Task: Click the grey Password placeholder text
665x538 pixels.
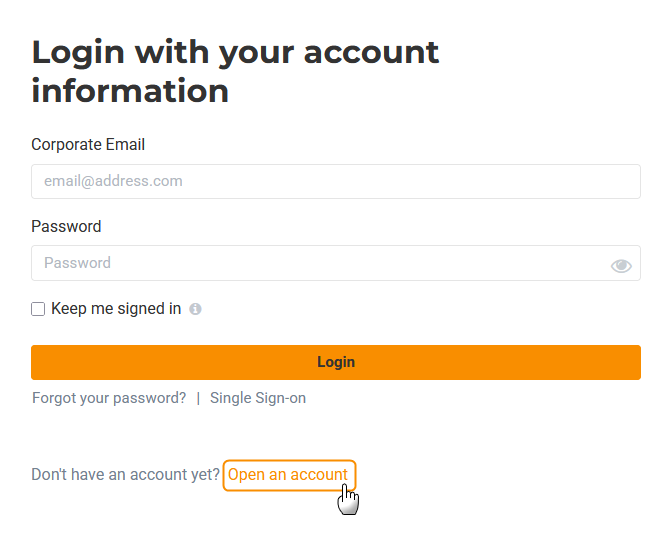Action: [x=77, y=264]
